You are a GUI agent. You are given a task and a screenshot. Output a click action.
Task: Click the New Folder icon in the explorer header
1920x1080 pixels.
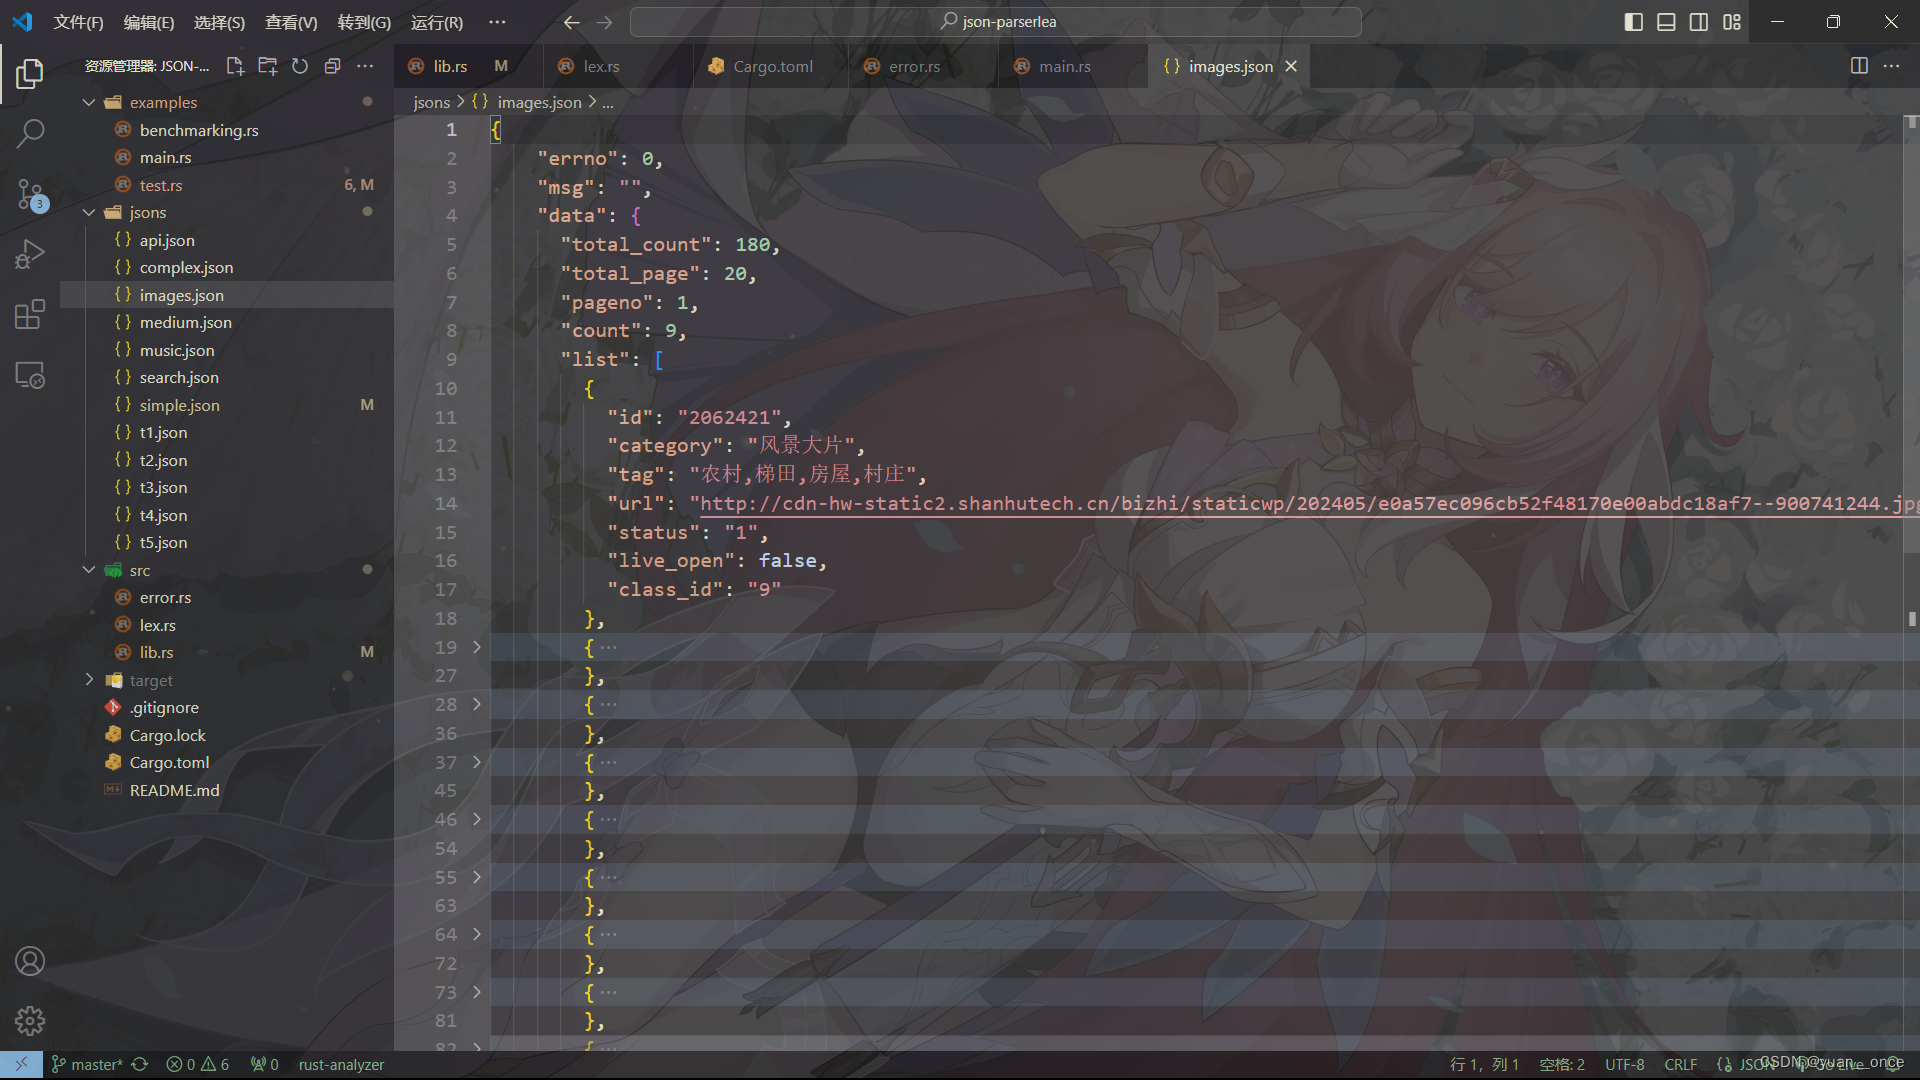point(267,66)
